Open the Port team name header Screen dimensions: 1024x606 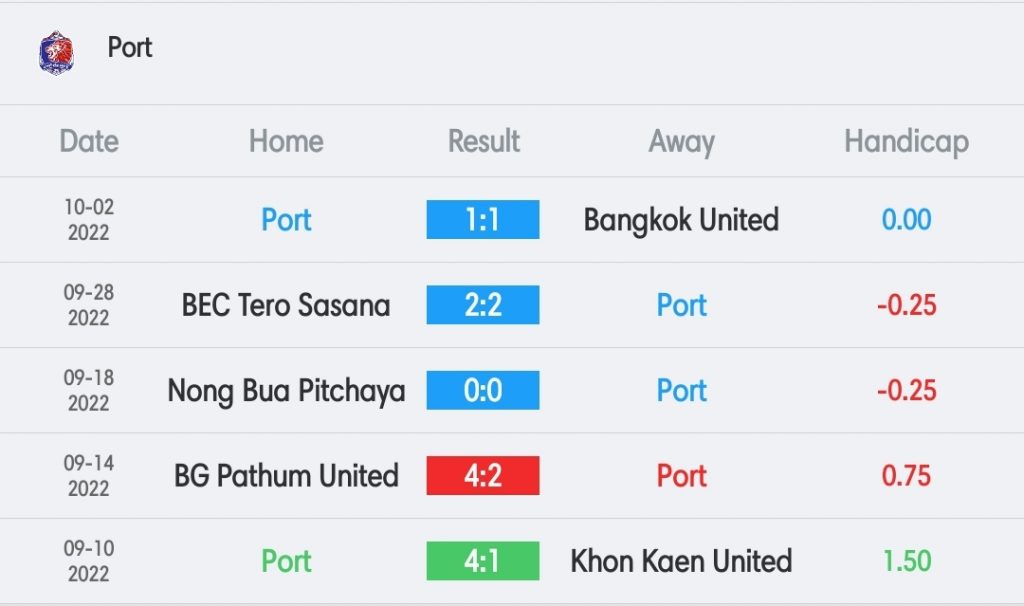coord(130,47)
